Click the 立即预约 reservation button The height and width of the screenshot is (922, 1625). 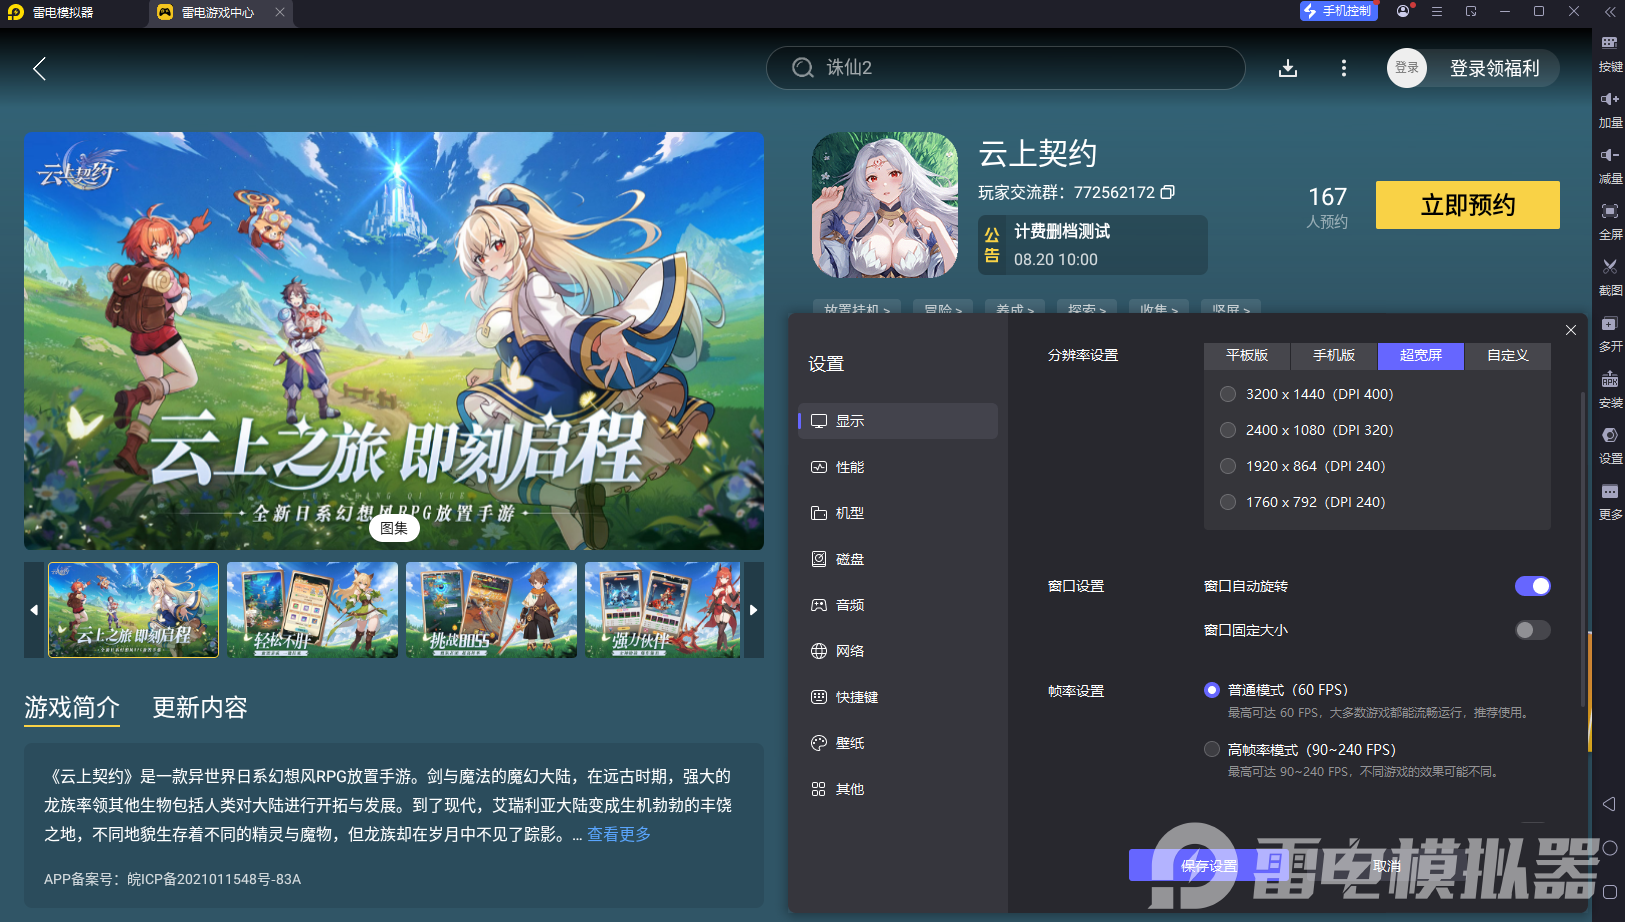pos(1467,205)
